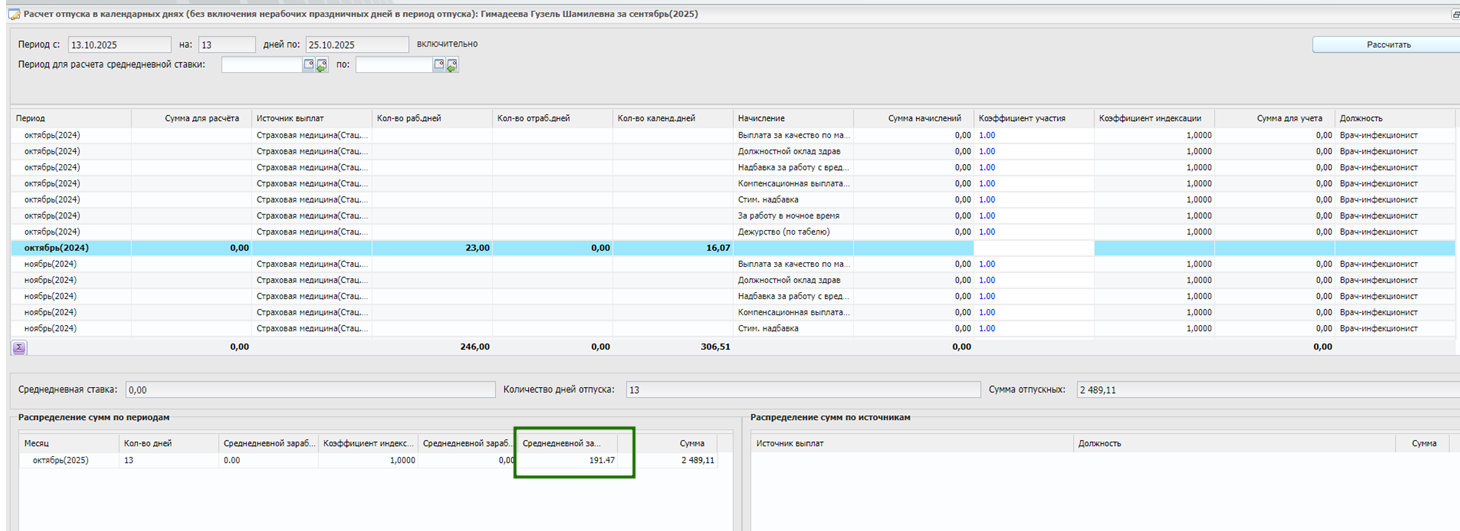1460x531 pixels.
Task: Click 'Источник выплат' header in sources panel
Action: pos(790,443)
